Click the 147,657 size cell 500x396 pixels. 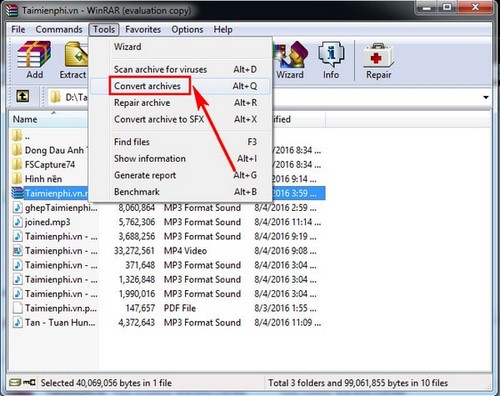tap(140, 308)
